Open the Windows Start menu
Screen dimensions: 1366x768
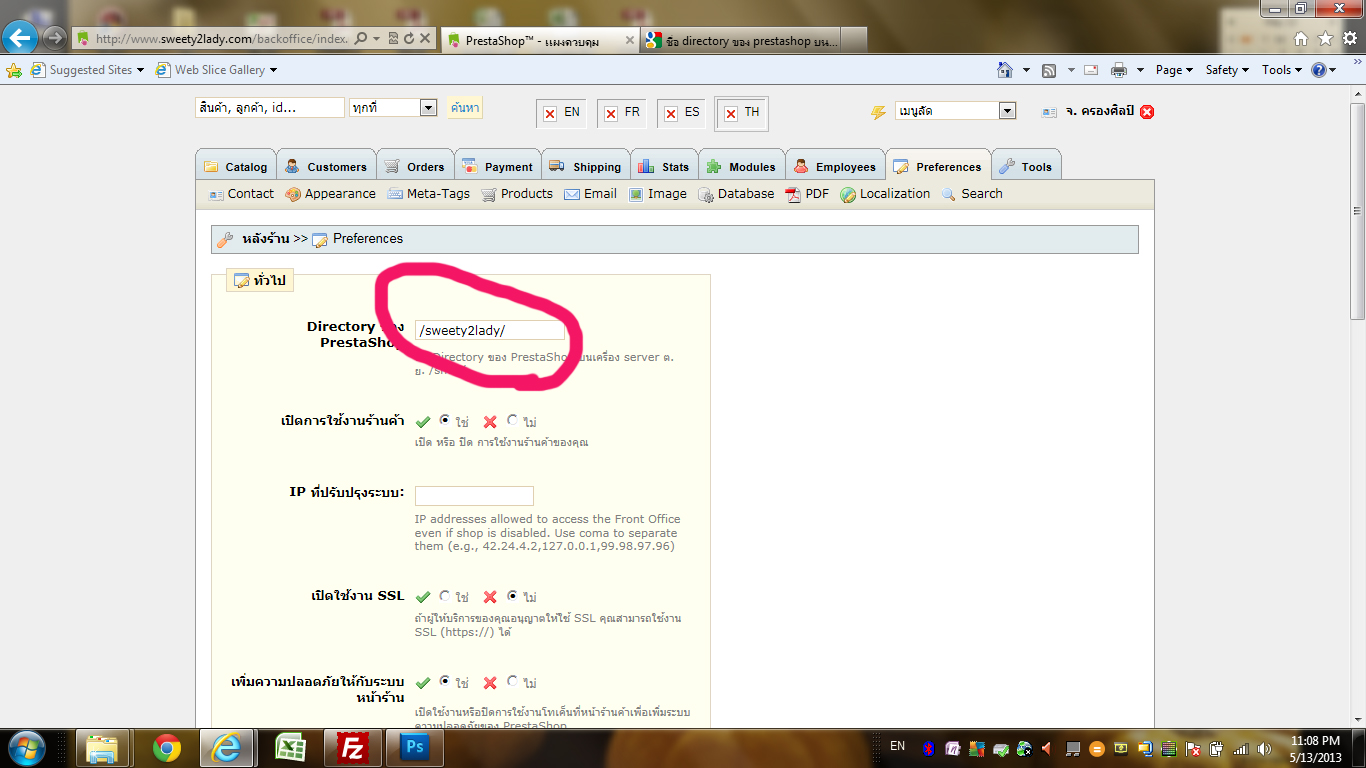click(25, 748)
